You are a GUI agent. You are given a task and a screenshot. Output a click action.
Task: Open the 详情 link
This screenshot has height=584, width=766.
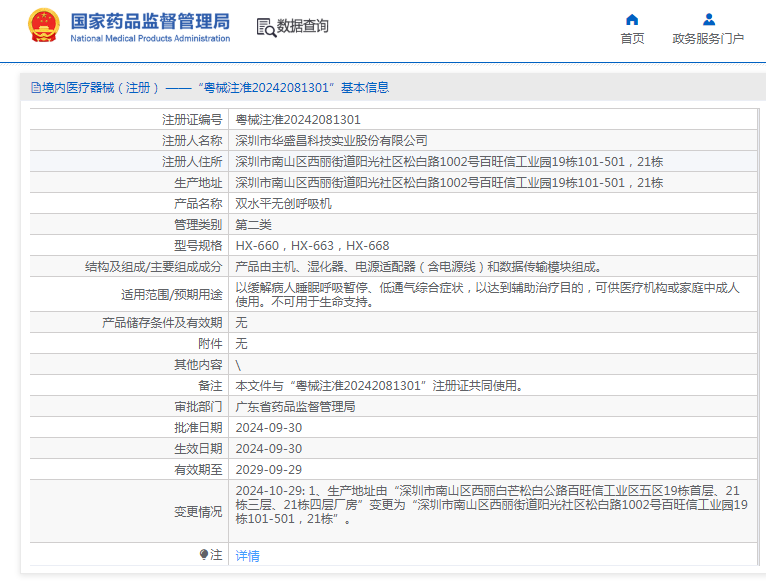247,556
